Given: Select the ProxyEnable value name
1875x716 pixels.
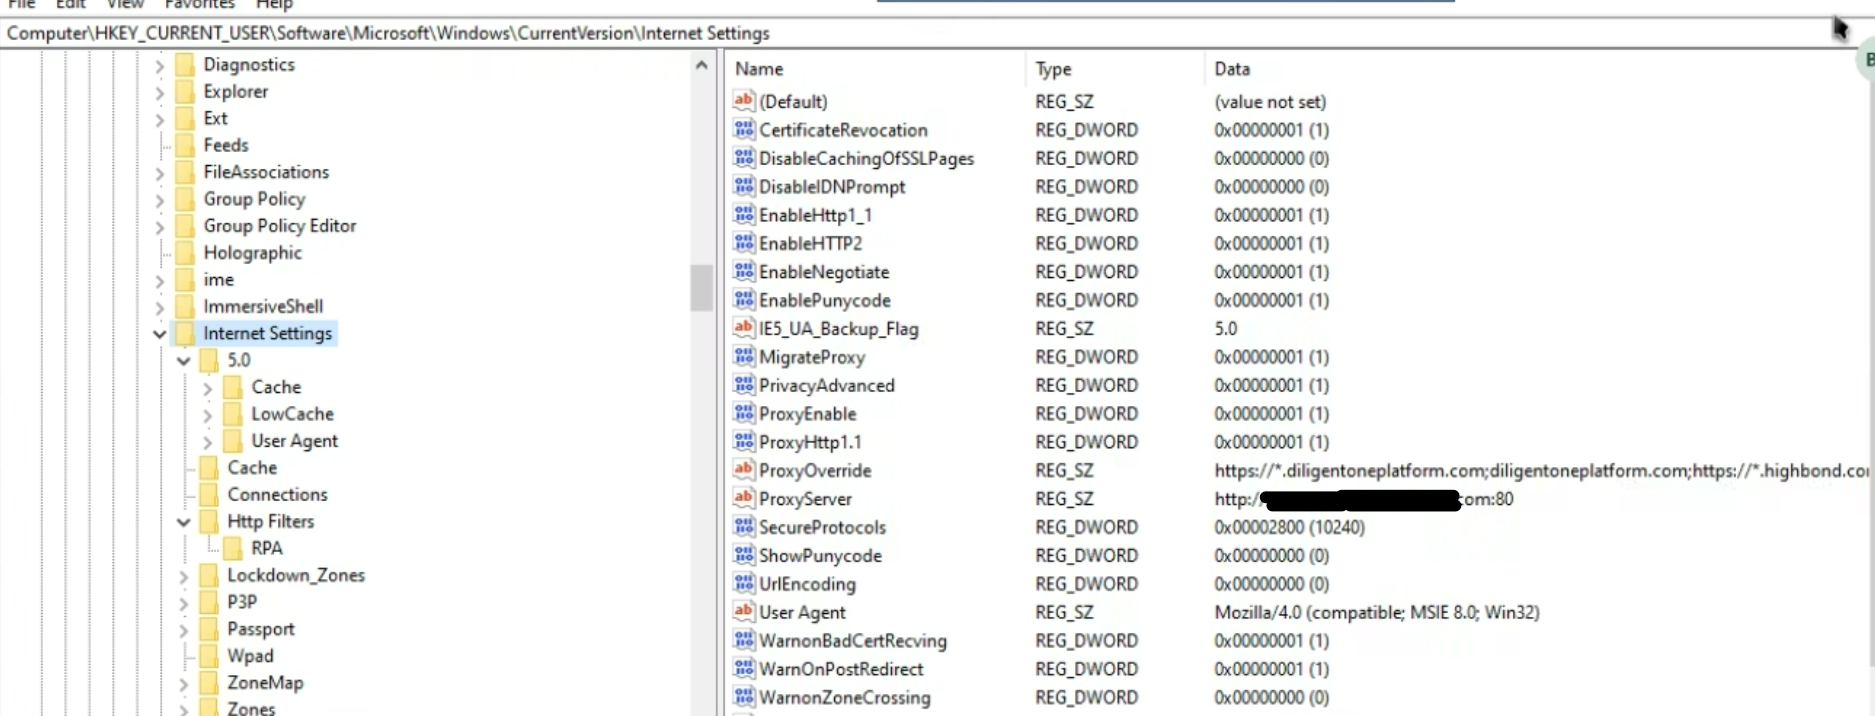Looking at the screenshot, I should pyautogui.click(x=807, y=413).
